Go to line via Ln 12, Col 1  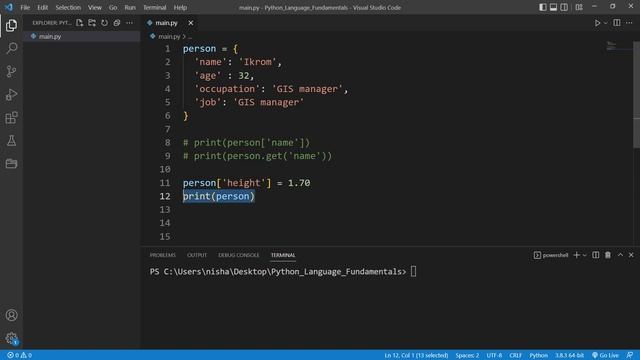click(416, 355)
